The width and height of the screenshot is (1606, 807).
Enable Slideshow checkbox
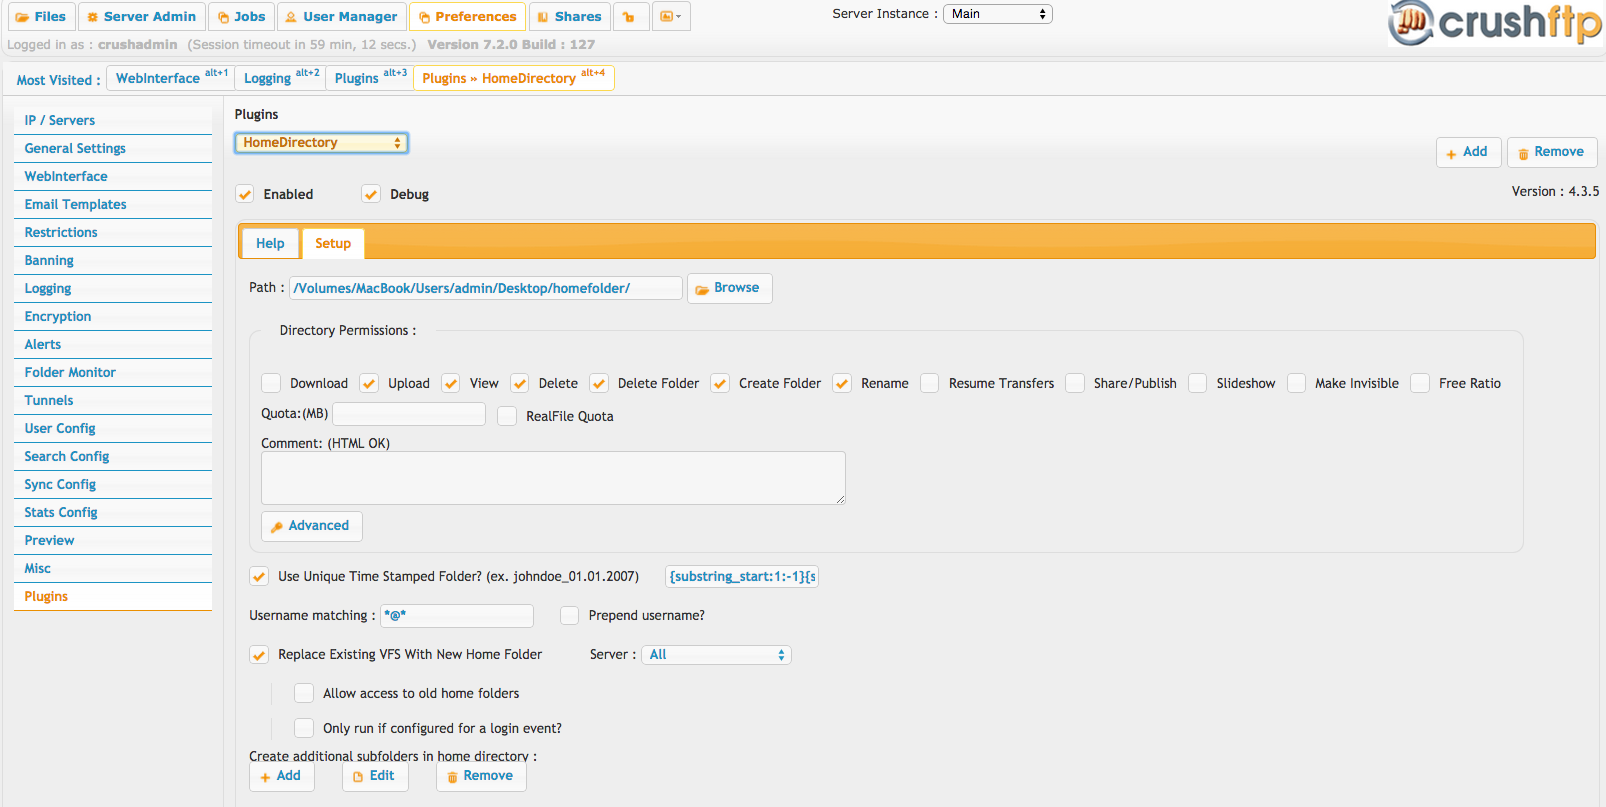pos(1197,383)
